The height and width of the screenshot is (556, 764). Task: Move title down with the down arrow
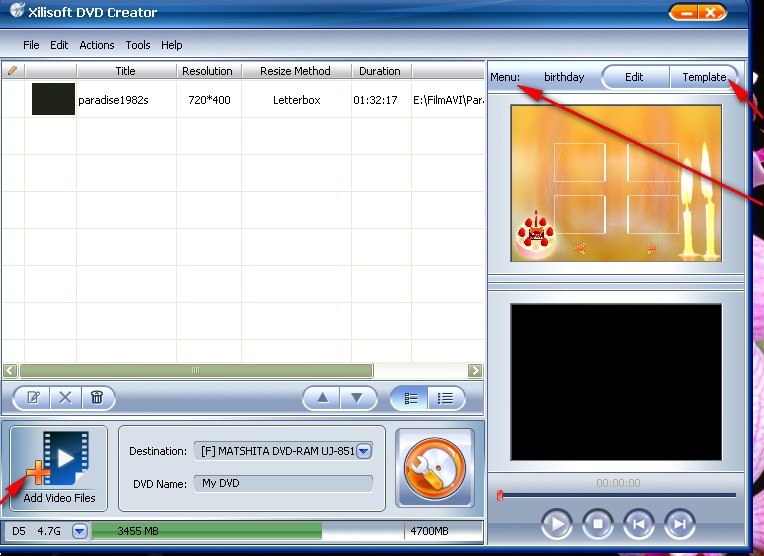click(x=357, y=398)
